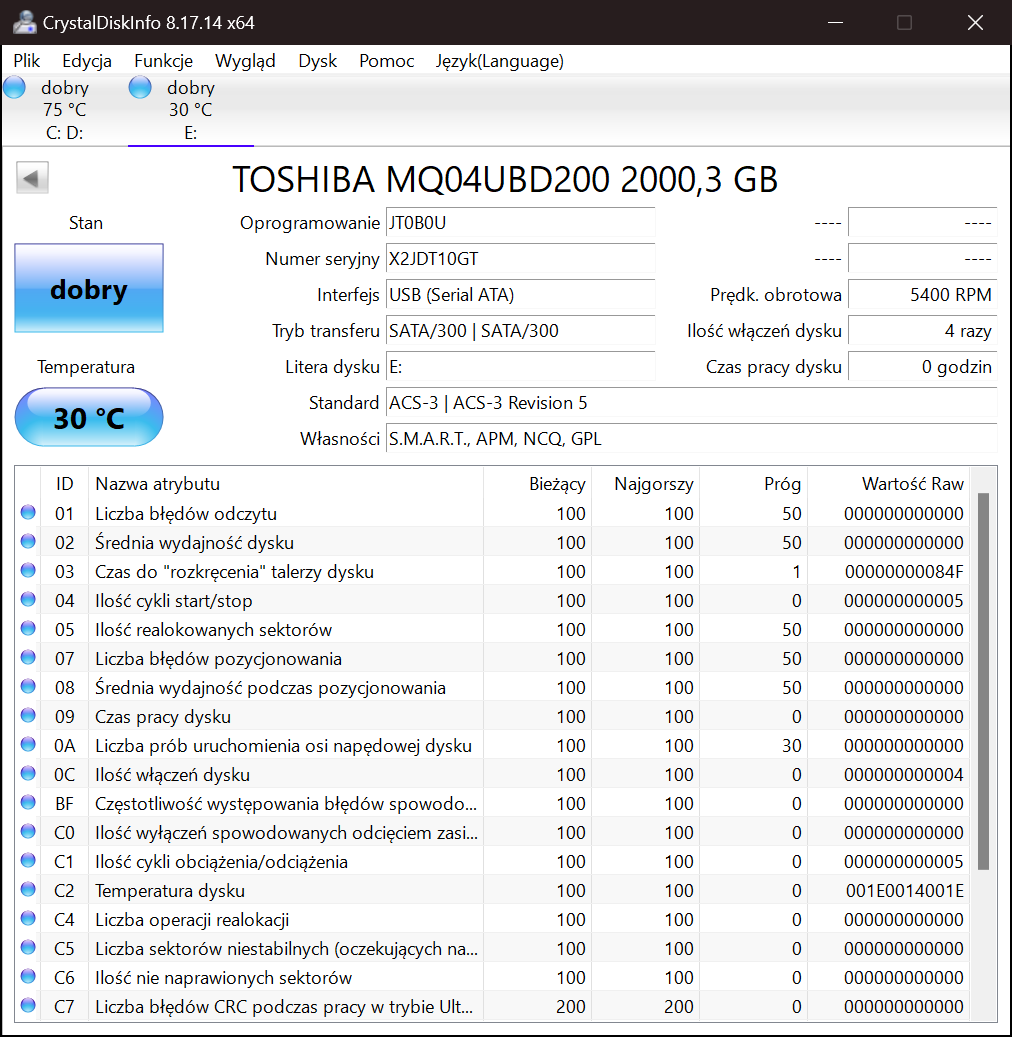Click status orb of attribute C6 row
The width and height of the screenshot is (1012, 1037).
click(x=28, y=976)
